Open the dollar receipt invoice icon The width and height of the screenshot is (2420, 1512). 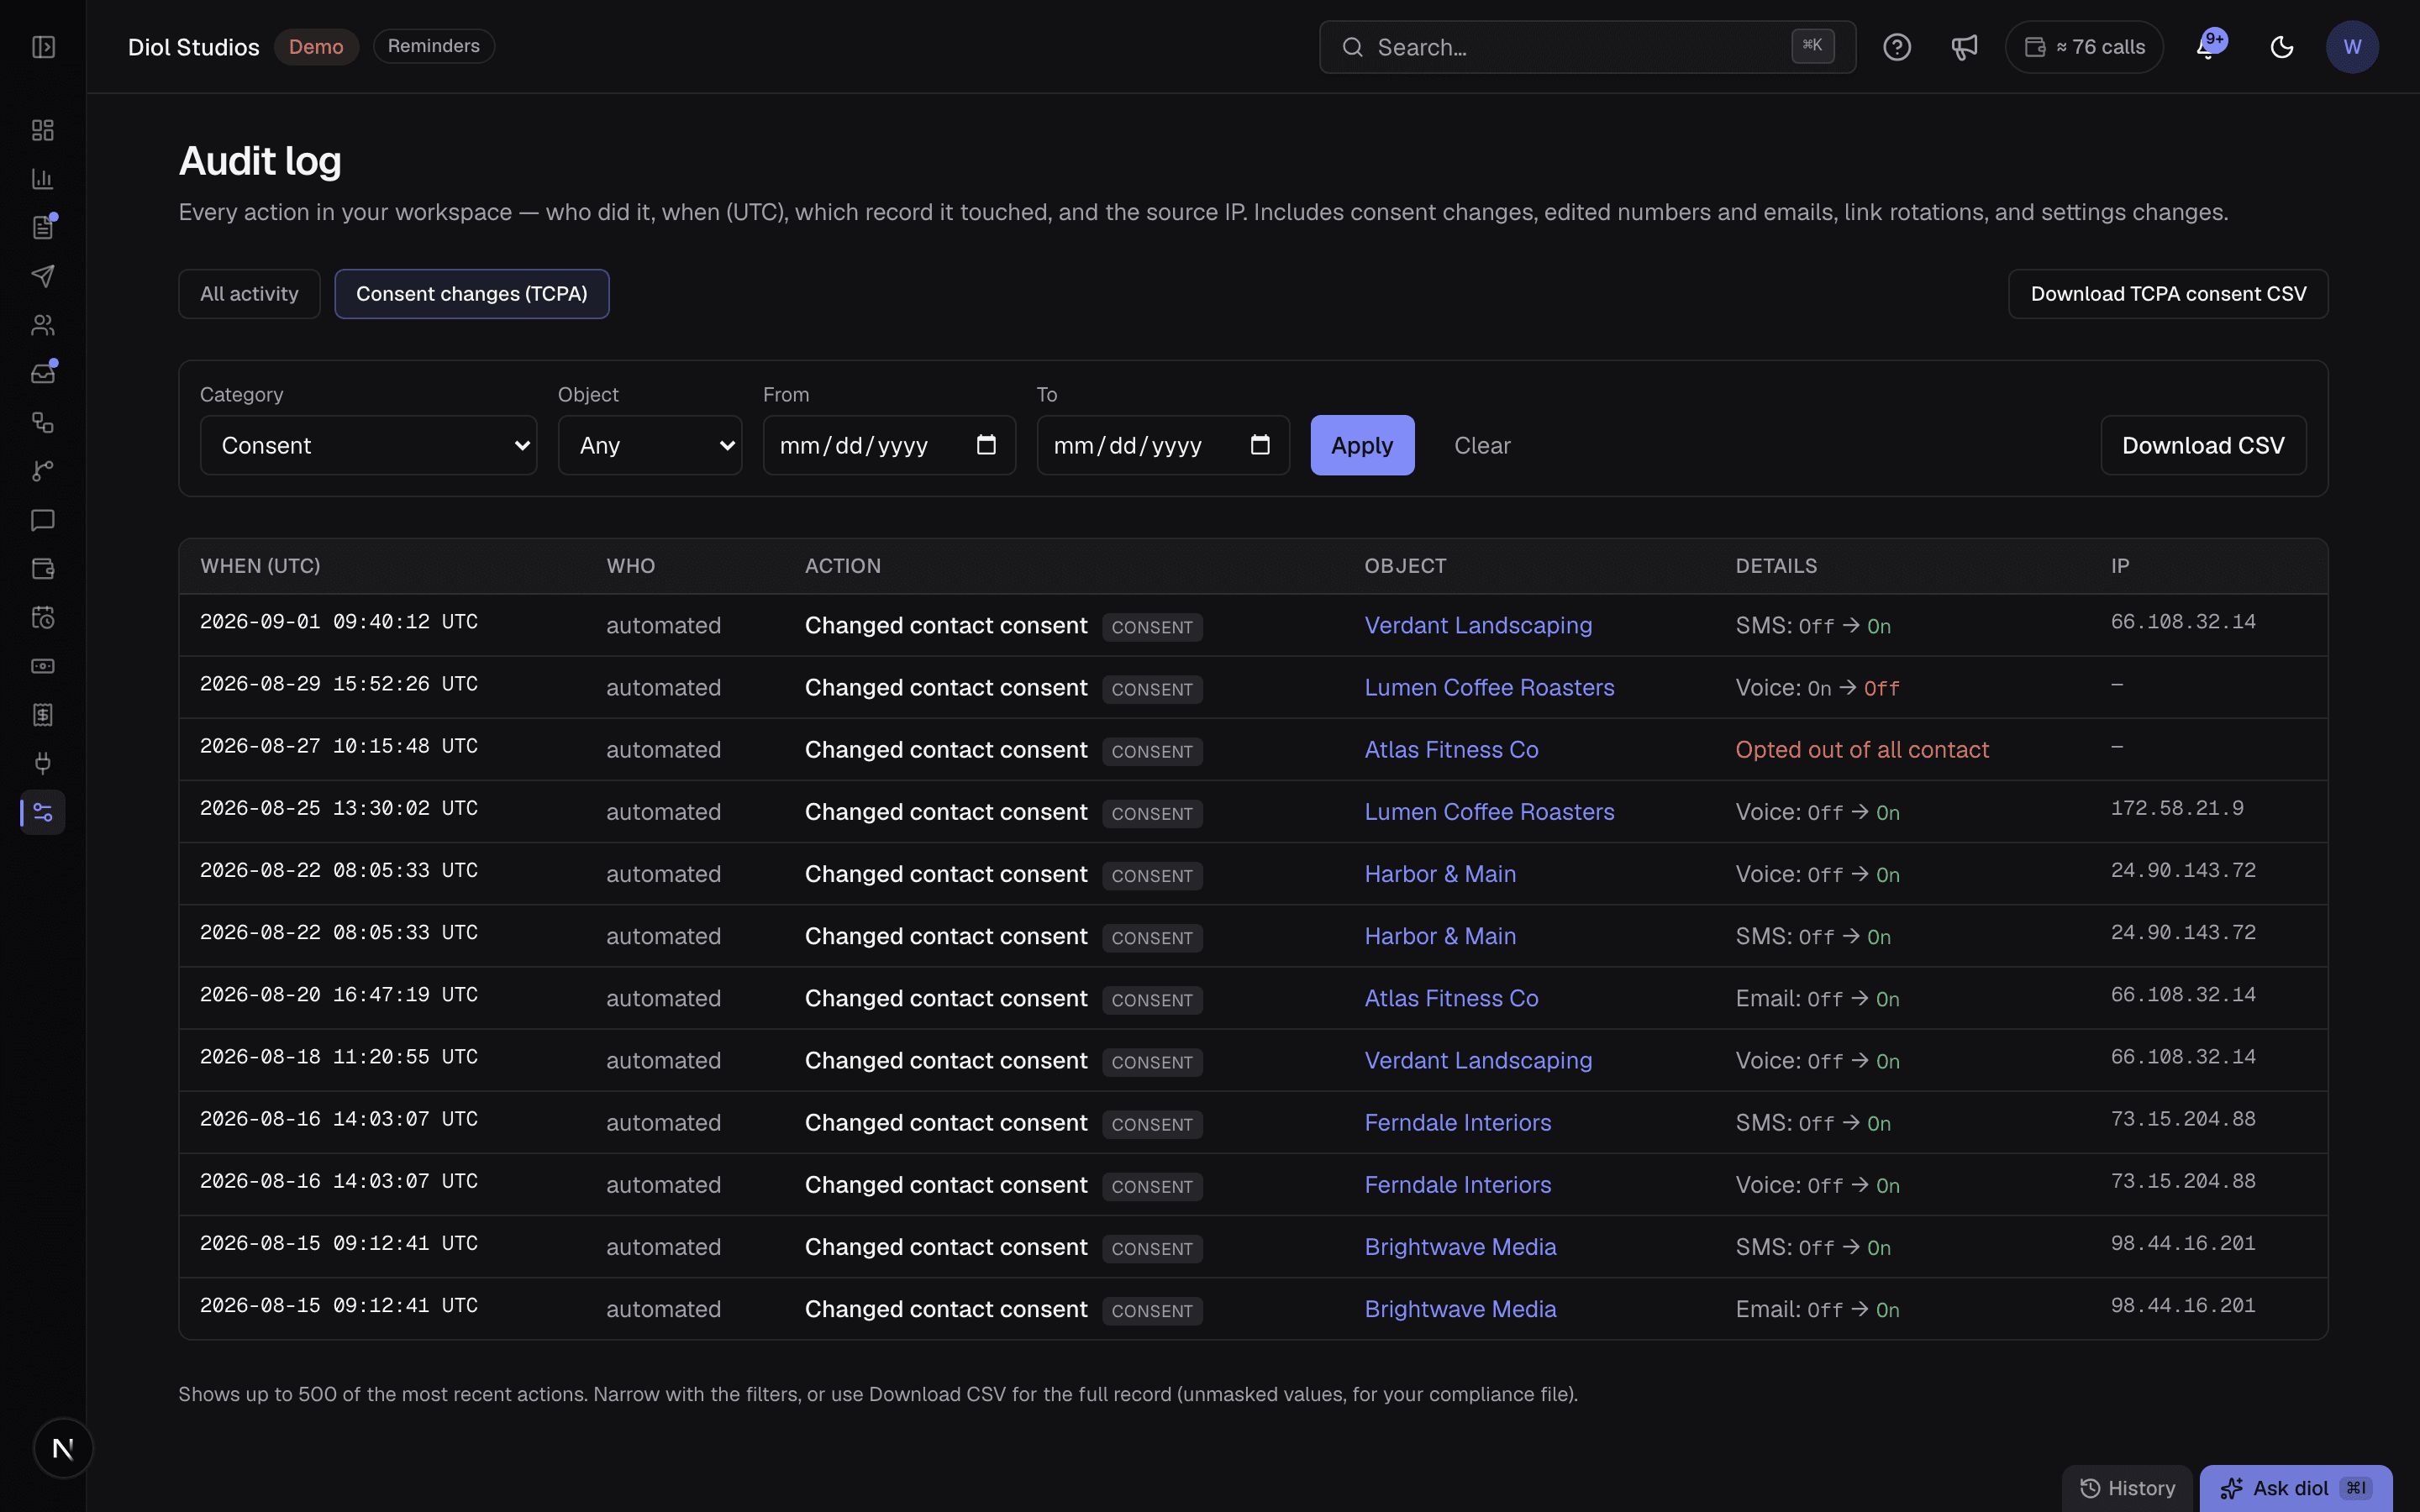point(43,714)
